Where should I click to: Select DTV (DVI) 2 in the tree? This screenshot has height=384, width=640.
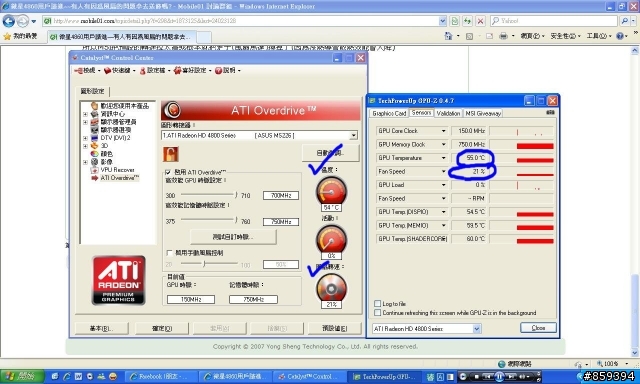coord(116,138)
